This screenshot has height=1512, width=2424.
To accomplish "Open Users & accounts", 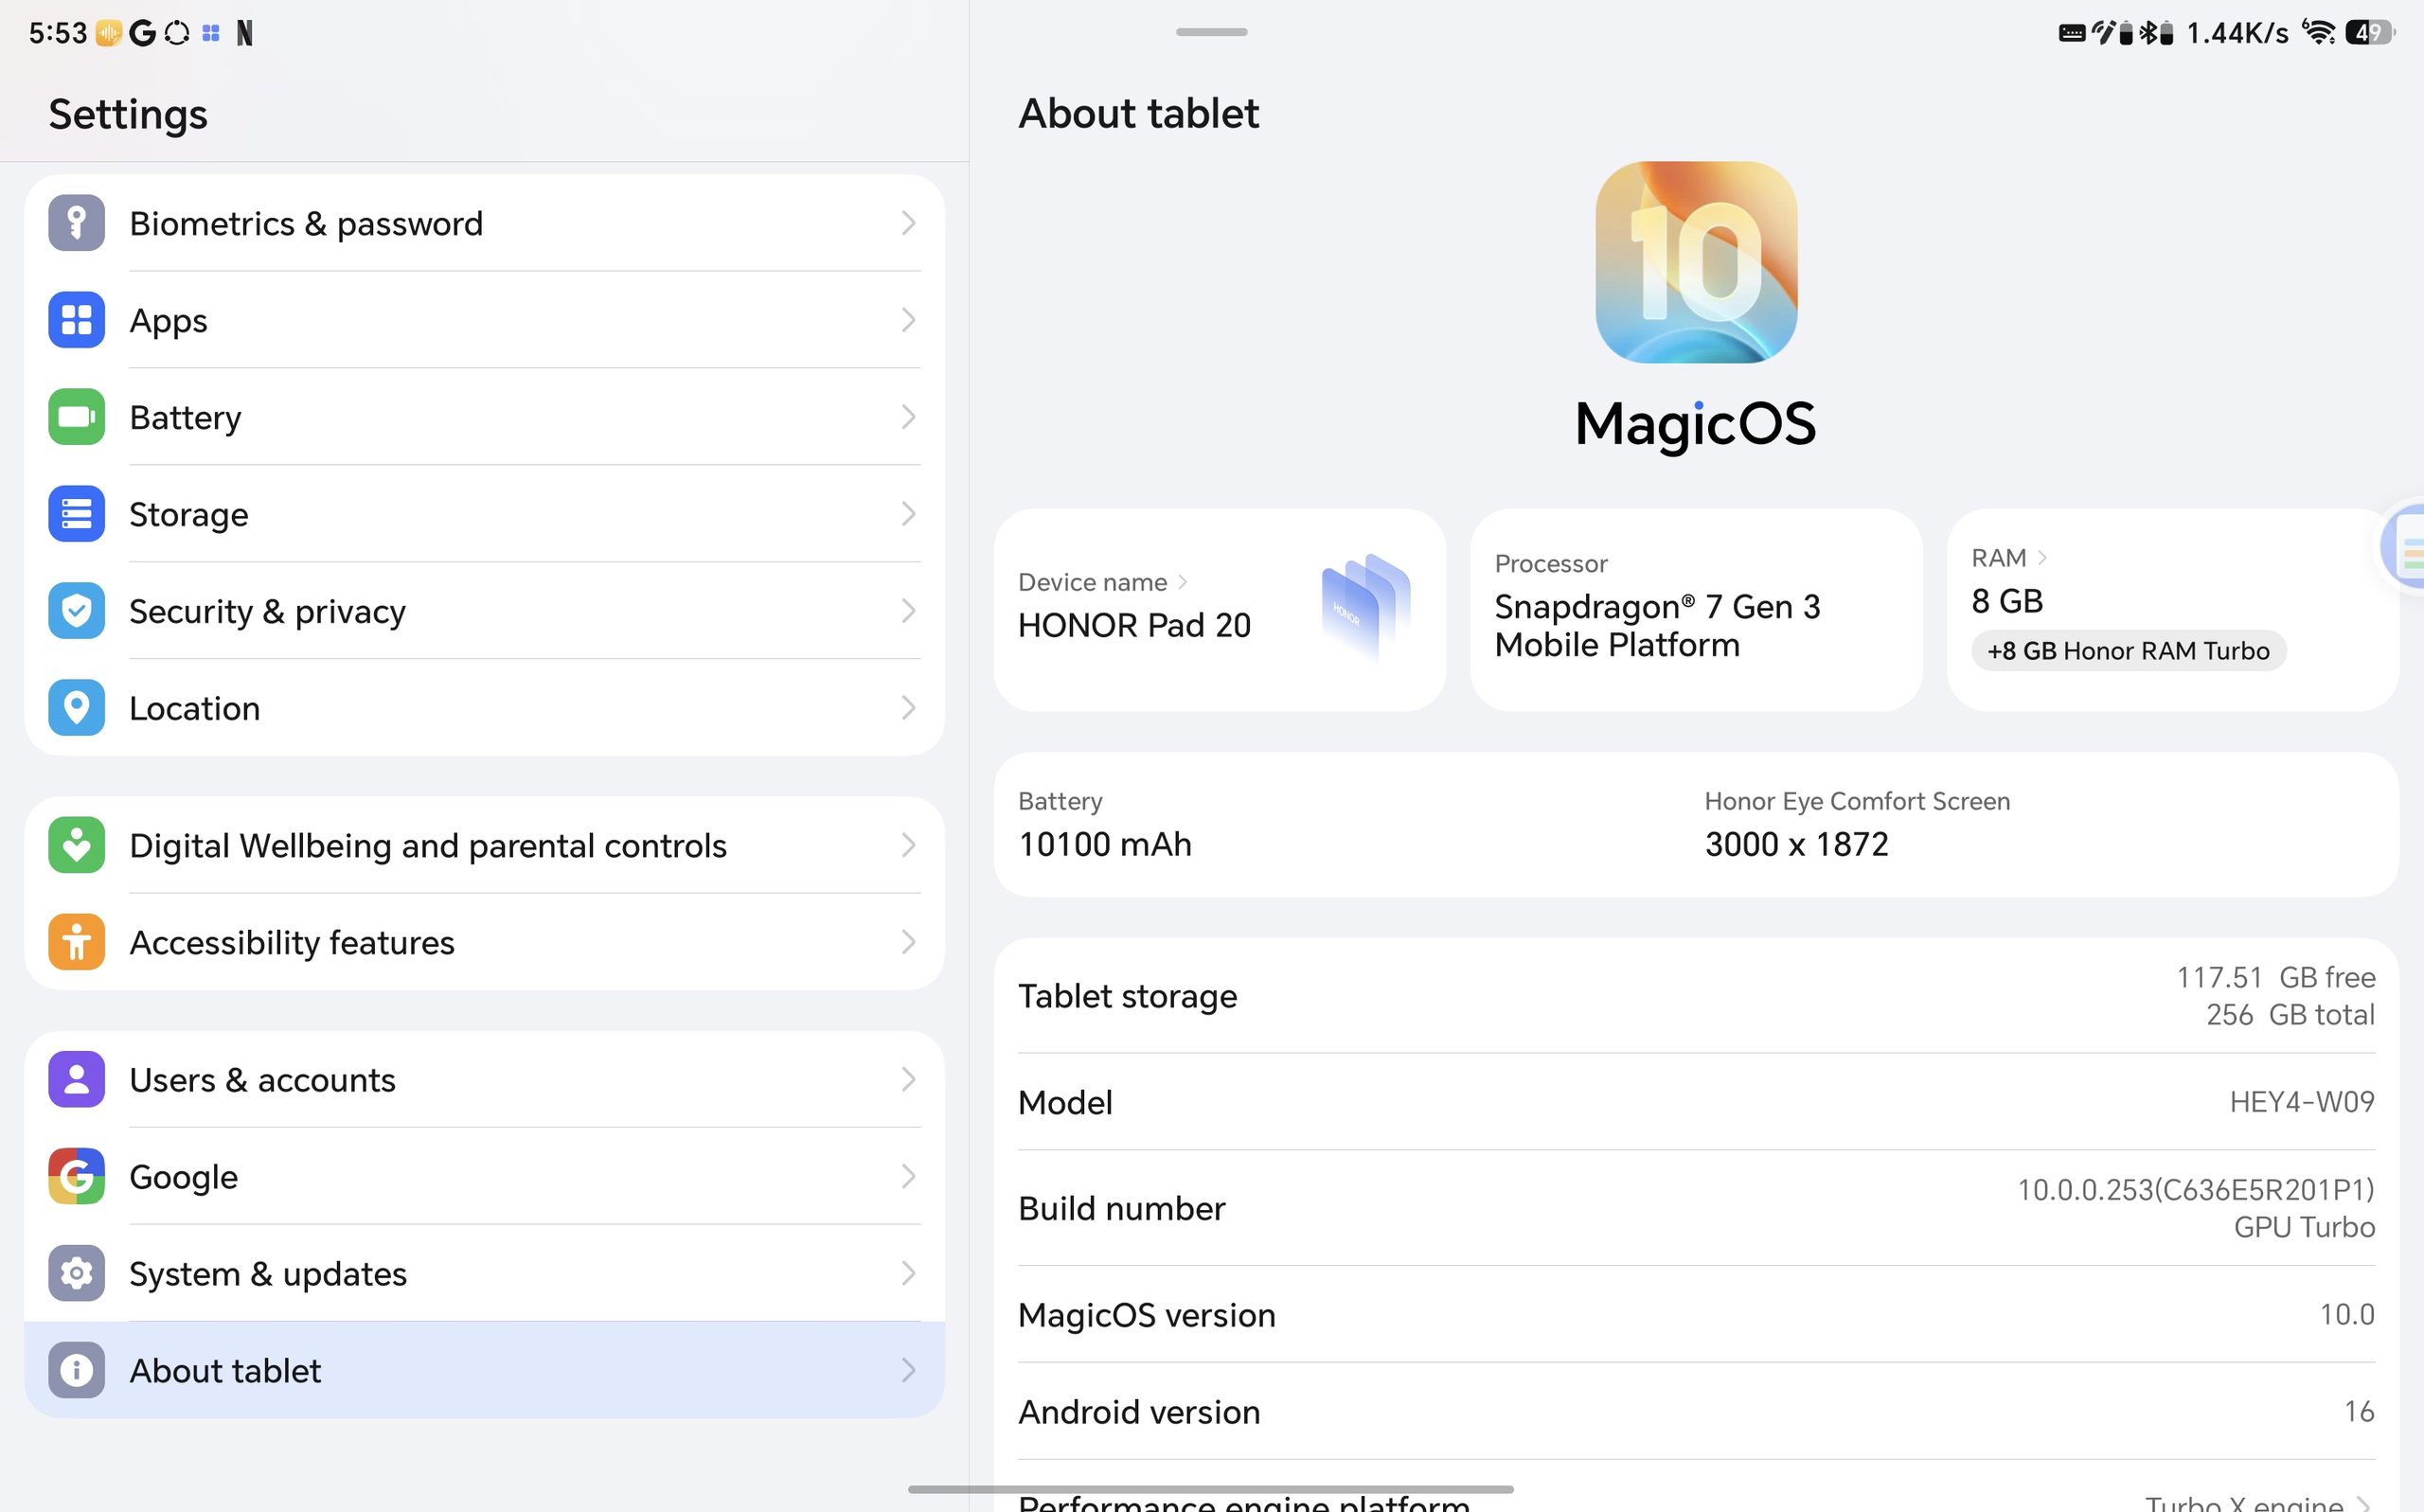I will 484,1080.
